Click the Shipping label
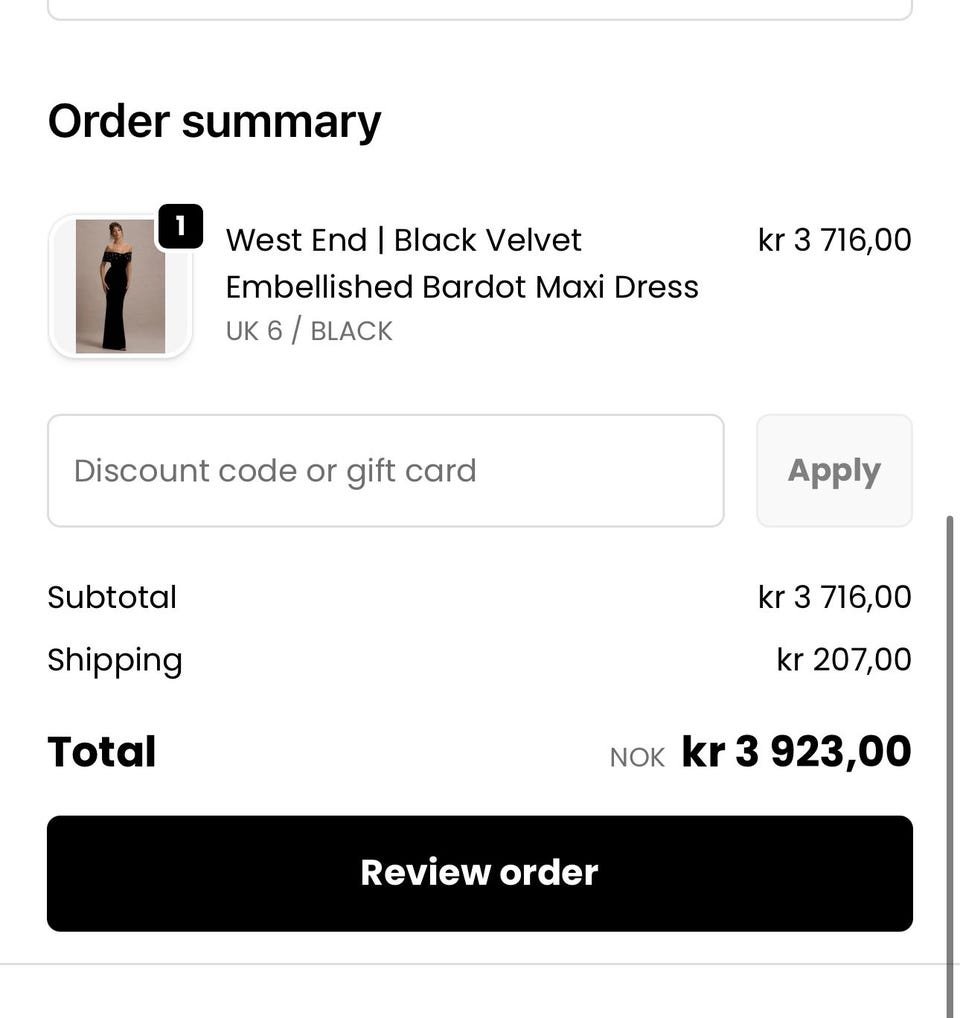Screen dimensions: 960x1018 115,660
